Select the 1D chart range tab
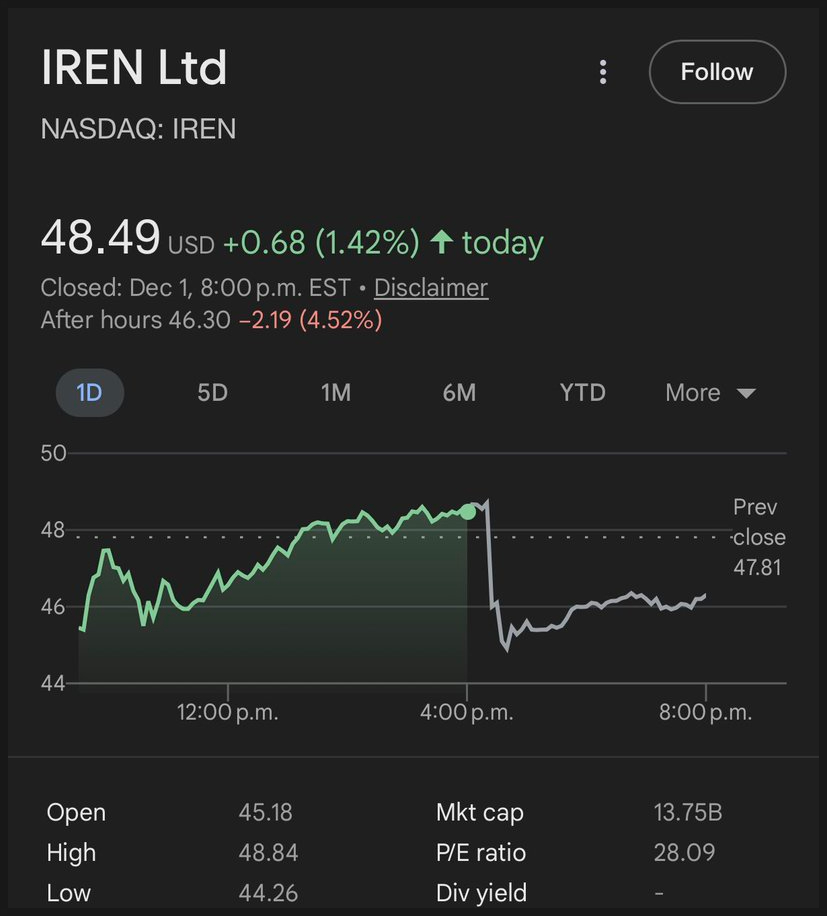 pos(89,393)
